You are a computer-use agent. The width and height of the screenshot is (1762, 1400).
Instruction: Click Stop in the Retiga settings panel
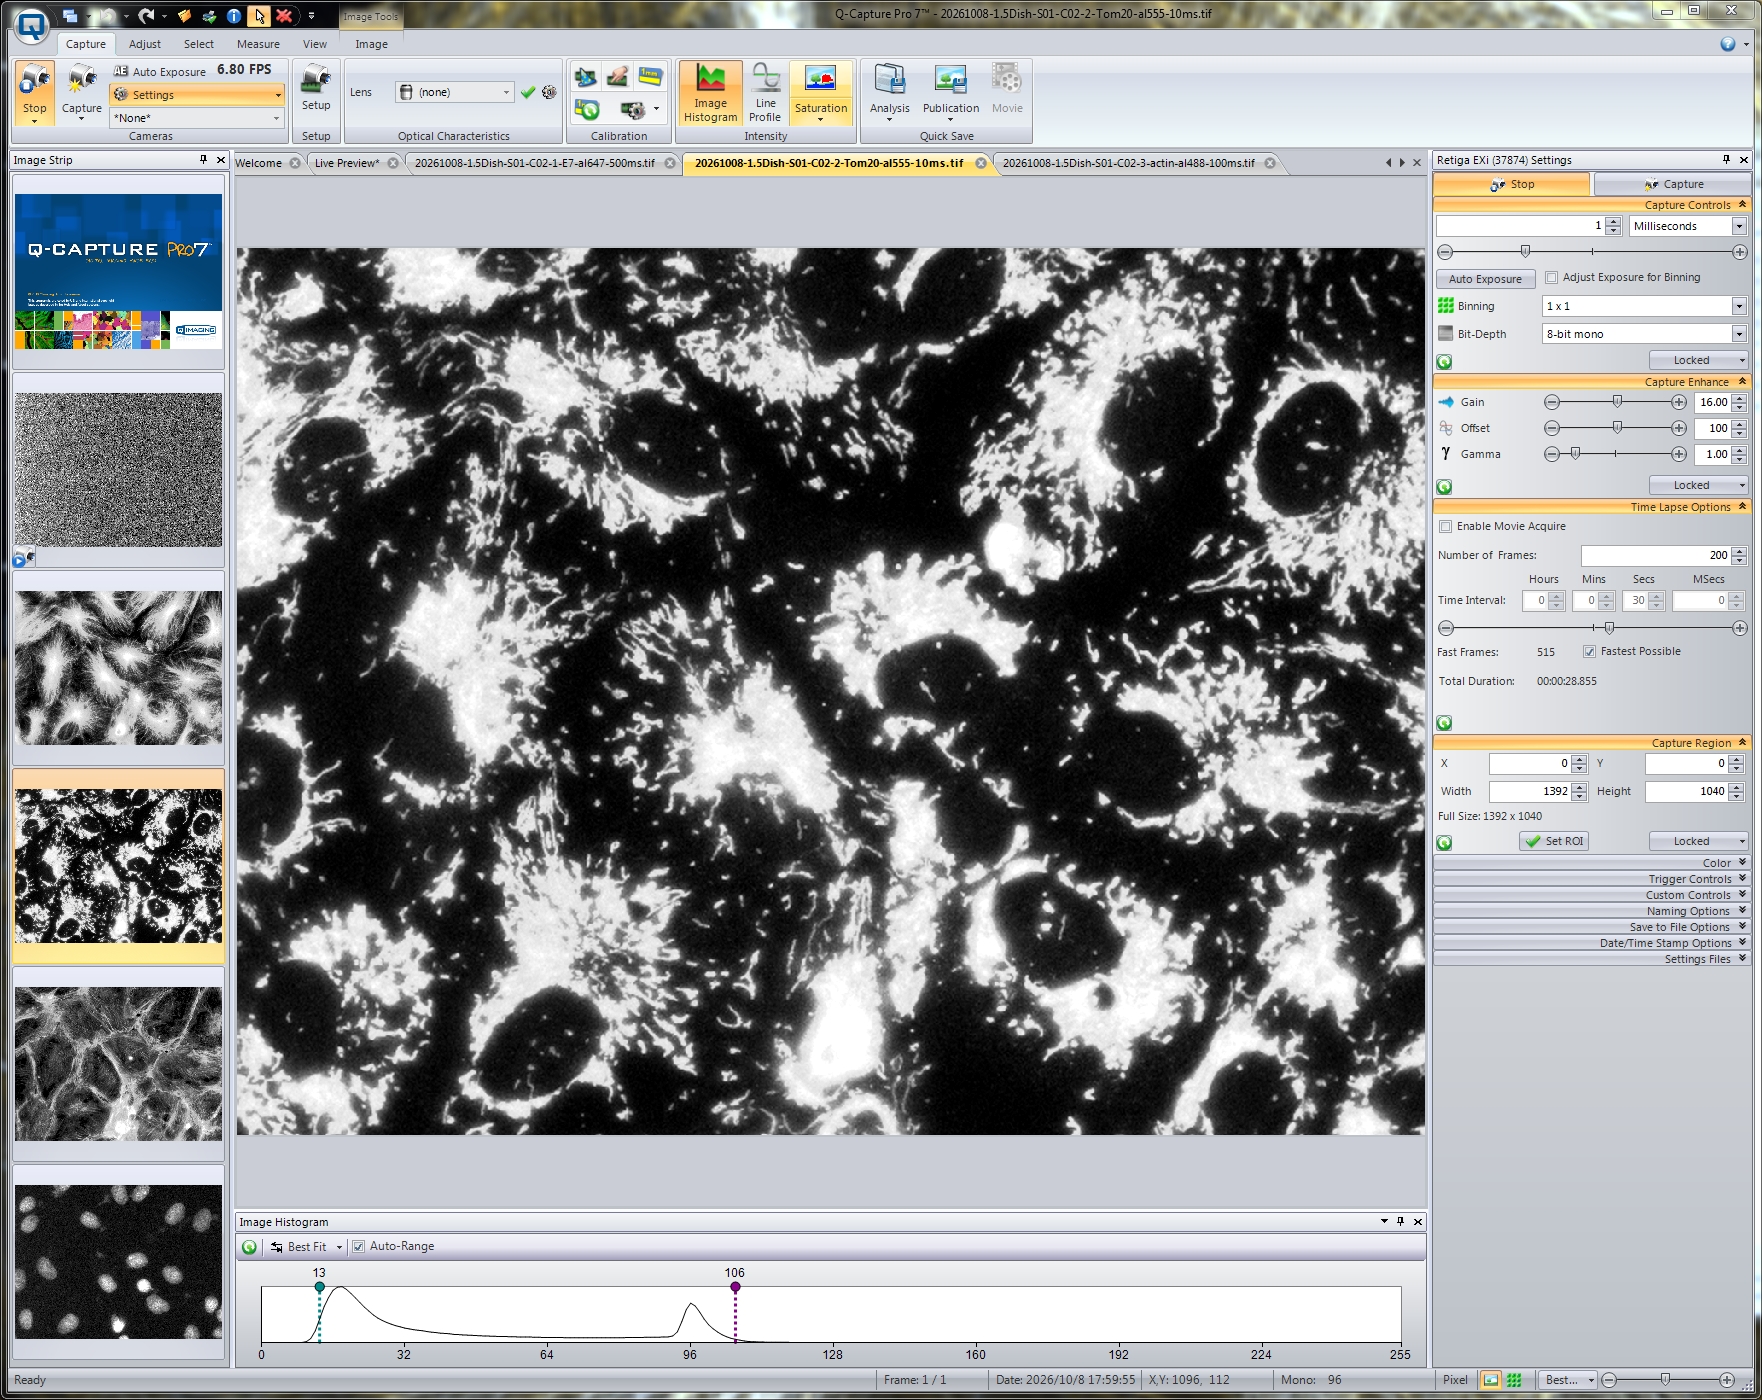pyautogui.click(x=1512, y=184)
